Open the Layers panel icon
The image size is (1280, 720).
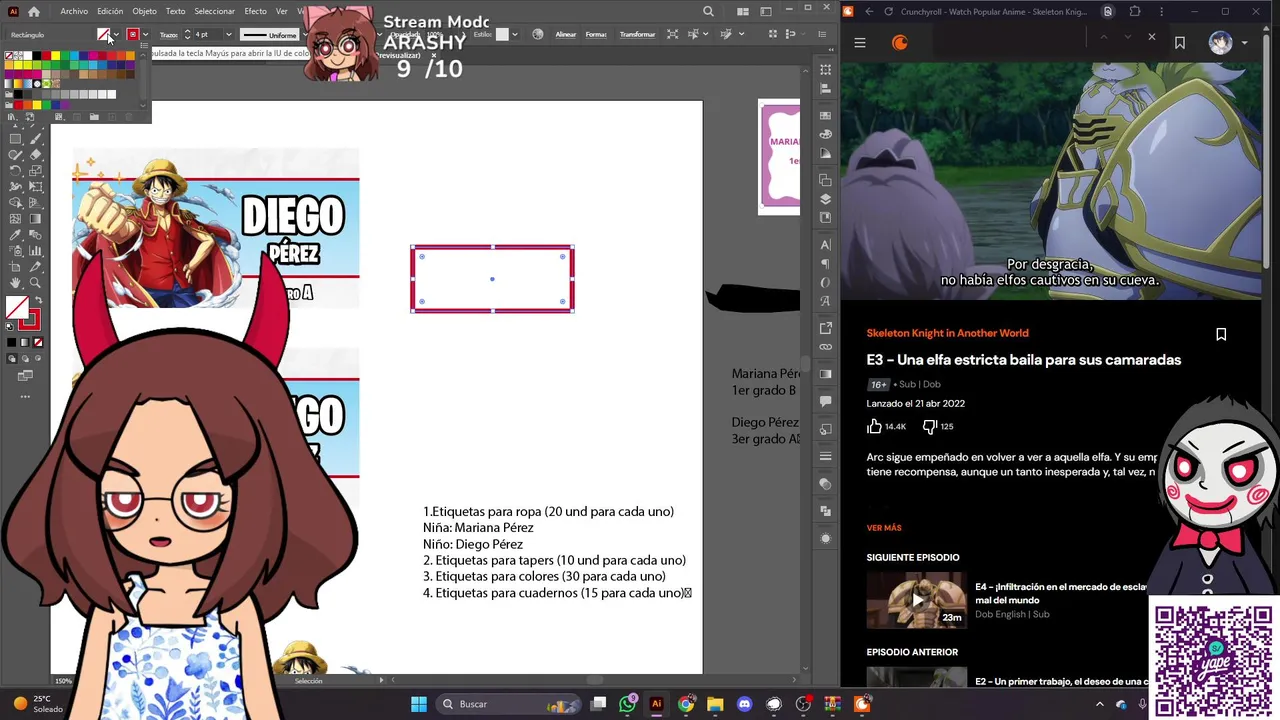click(826, 199)
